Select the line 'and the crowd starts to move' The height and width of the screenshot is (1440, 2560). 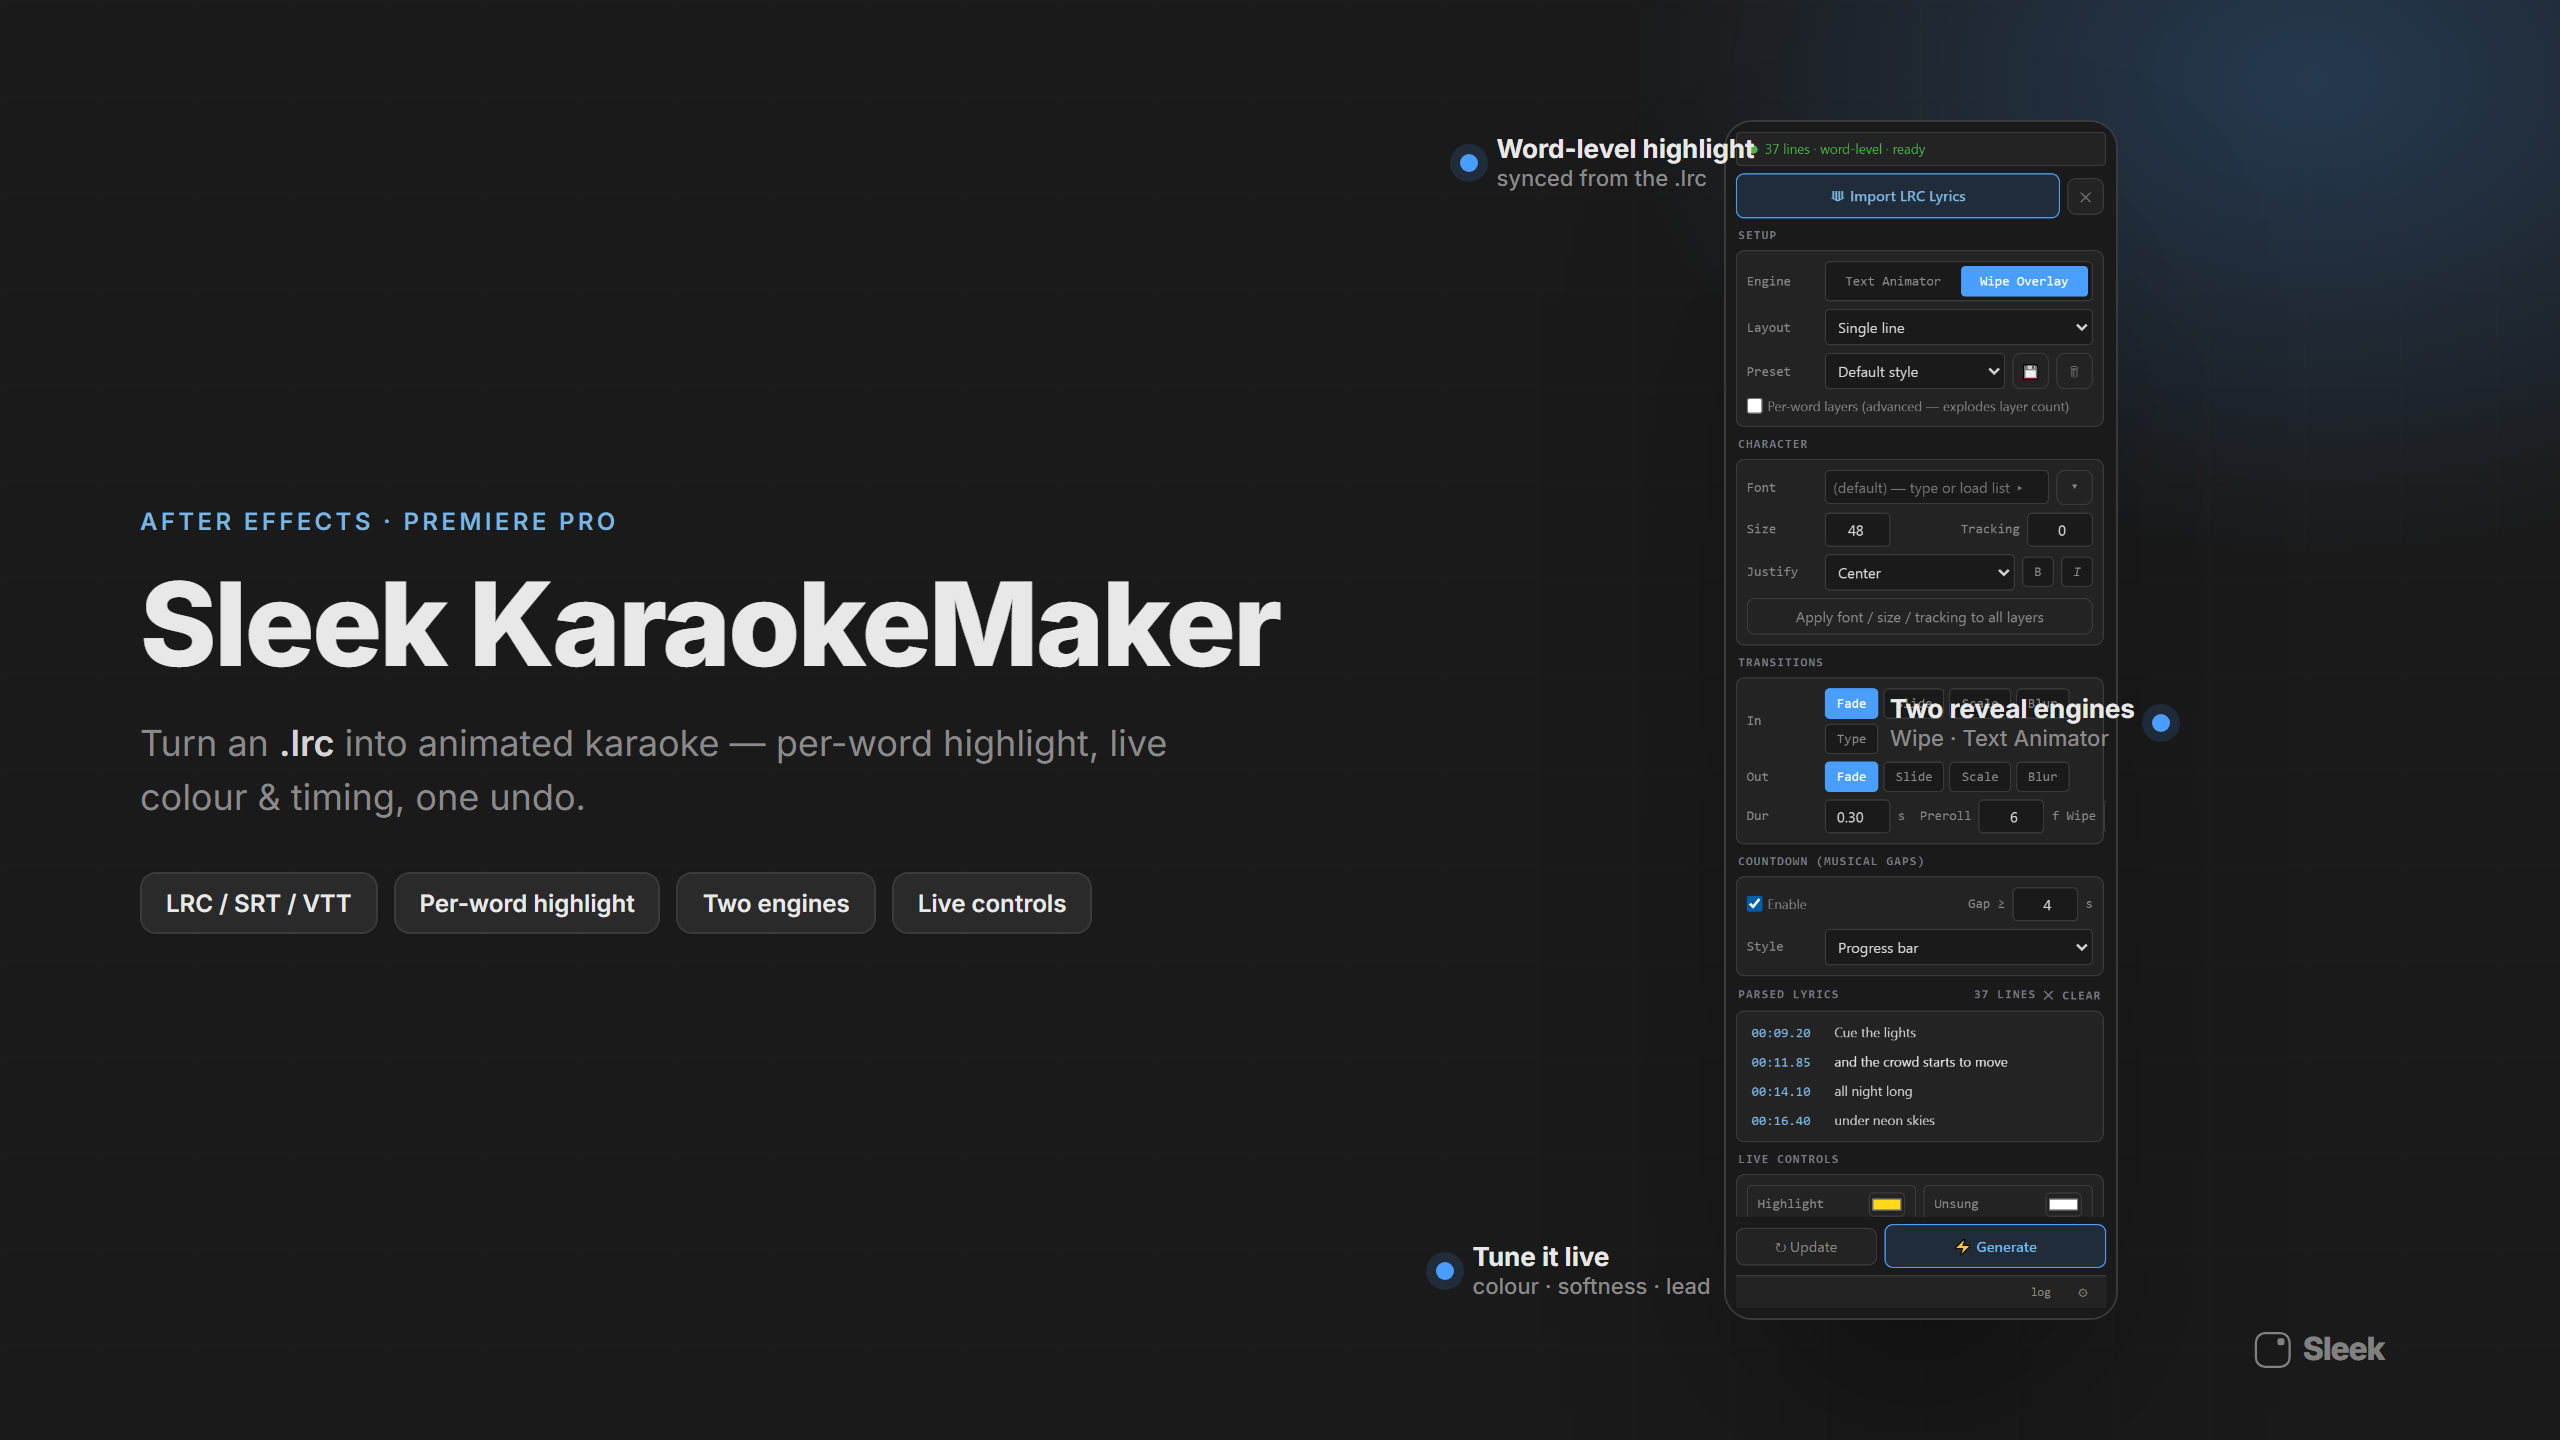[1920, 1062]
